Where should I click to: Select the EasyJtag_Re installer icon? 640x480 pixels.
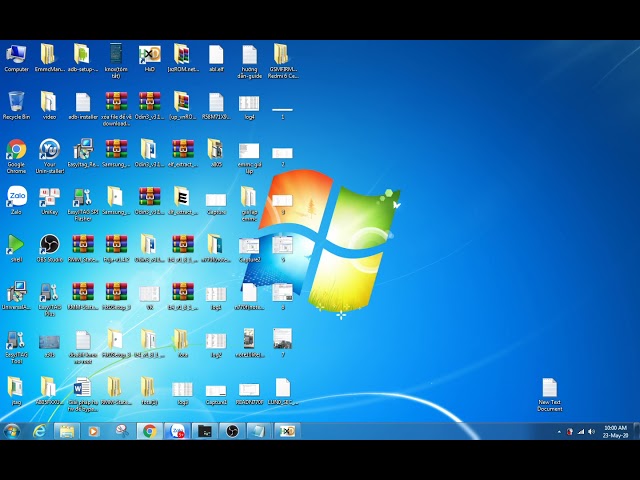click(83, 154)
